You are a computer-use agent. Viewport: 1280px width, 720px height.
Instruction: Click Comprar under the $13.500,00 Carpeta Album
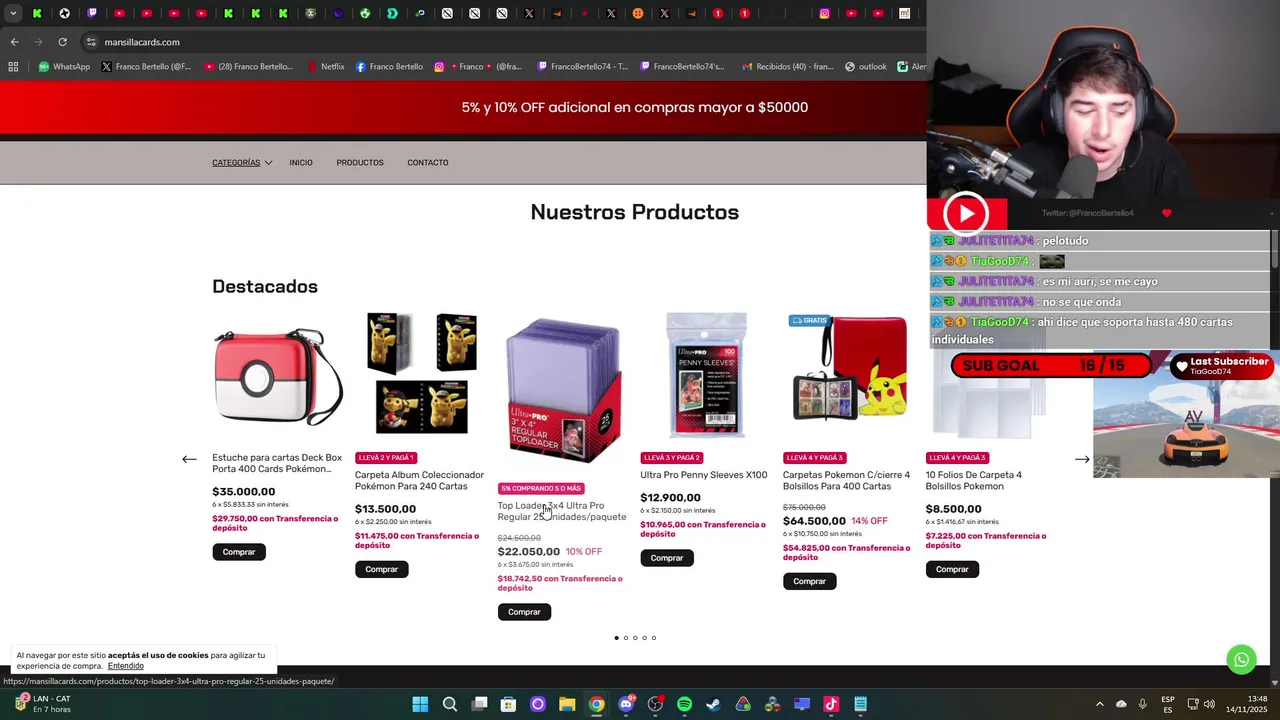[x=381, y=569]
